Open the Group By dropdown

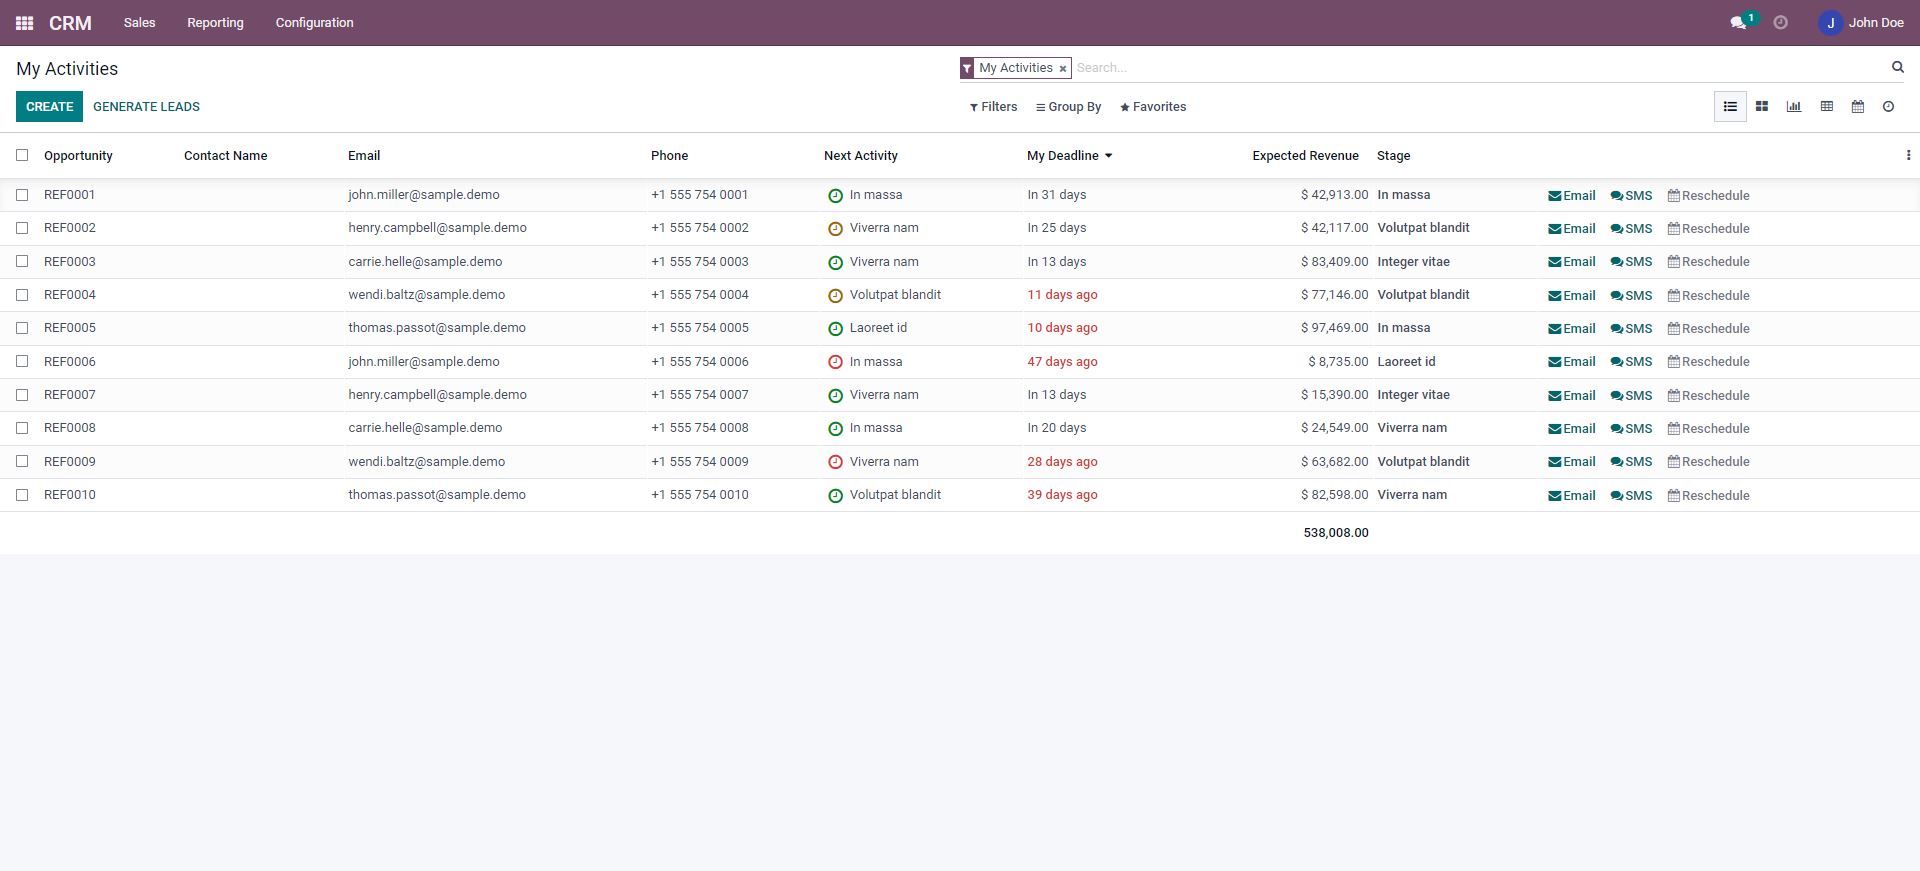[x=1068, y=107]
